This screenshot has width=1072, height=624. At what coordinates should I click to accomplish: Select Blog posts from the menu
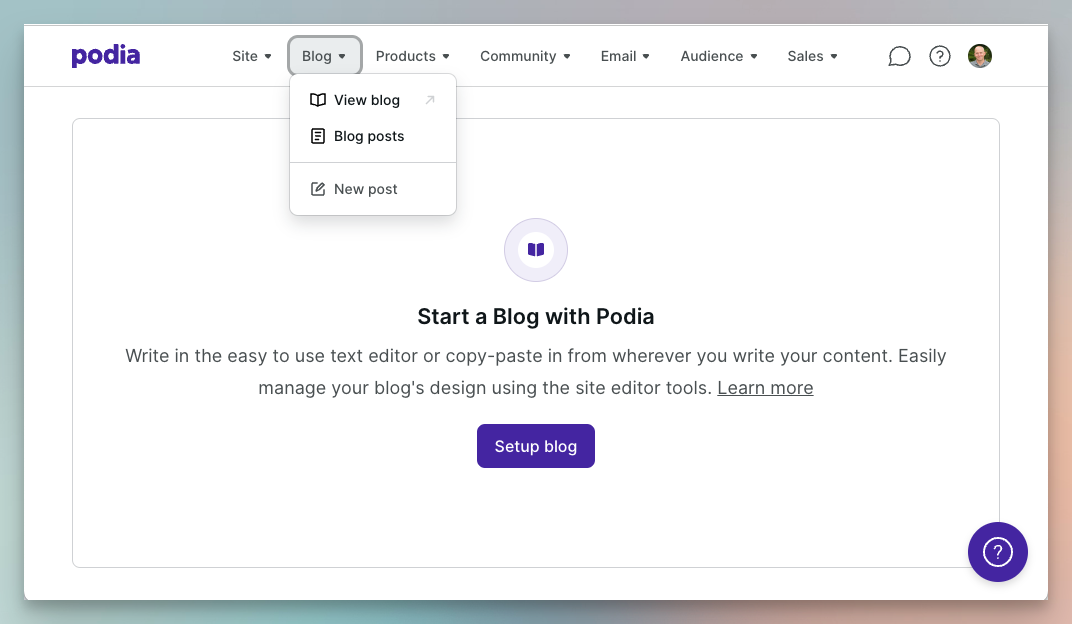tap(368, 136)
